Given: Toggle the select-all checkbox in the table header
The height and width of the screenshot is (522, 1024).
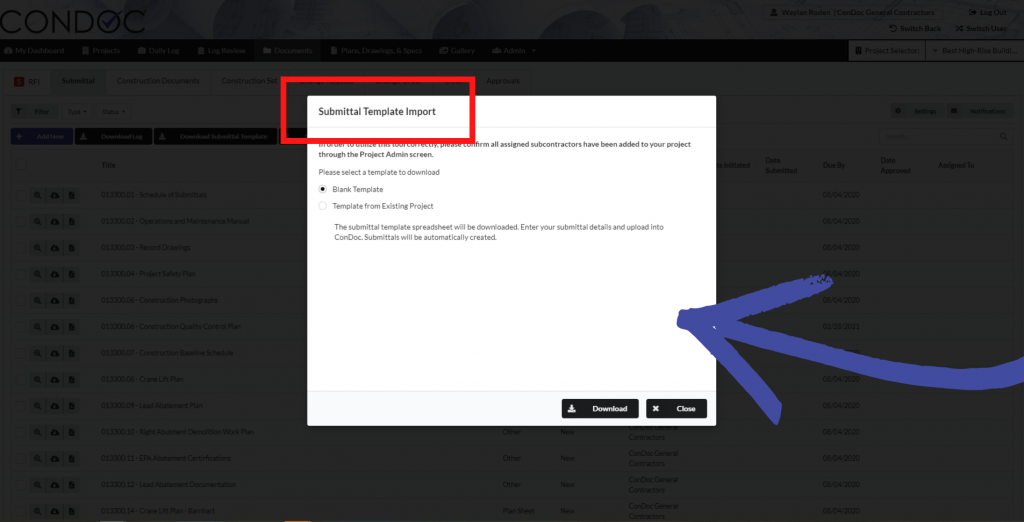Looking at the screenshot, I should 20,165.
